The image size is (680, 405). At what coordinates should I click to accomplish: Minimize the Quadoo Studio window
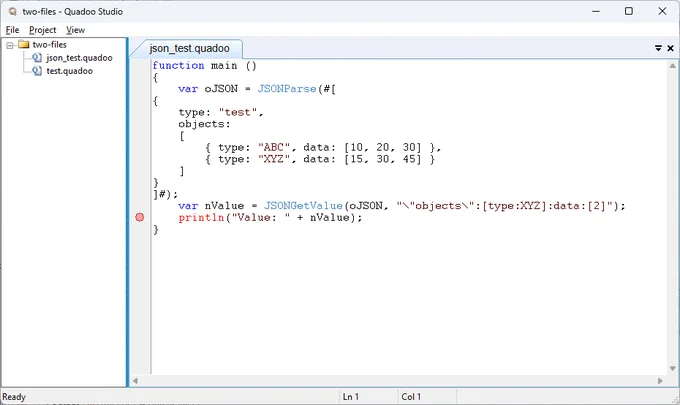[596, 11]
